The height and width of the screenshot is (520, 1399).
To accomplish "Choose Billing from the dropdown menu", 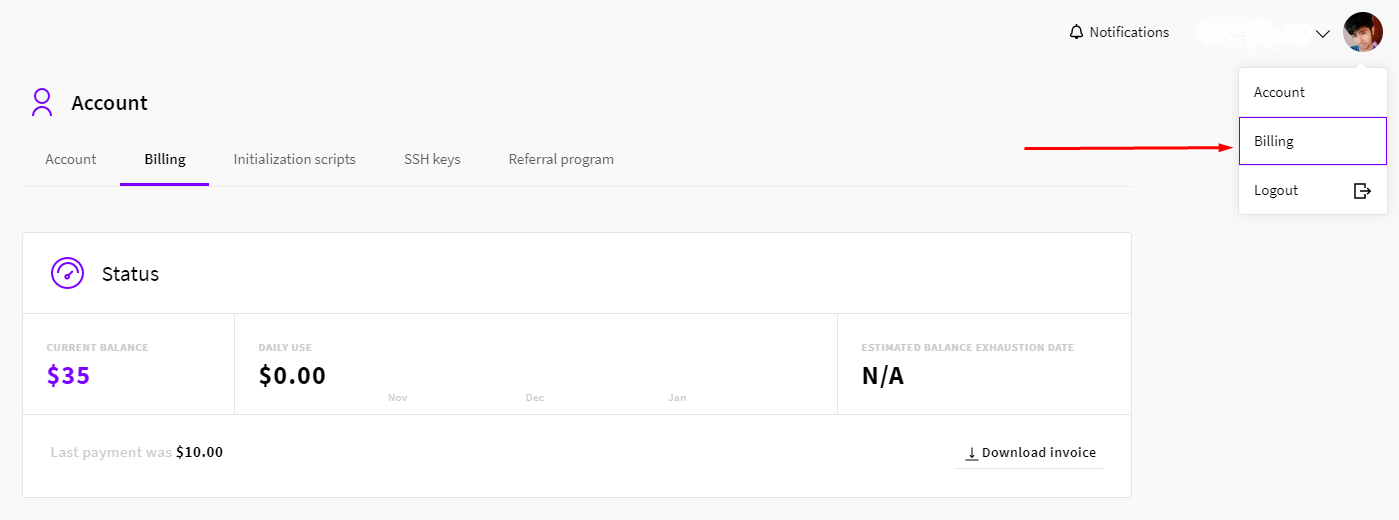I will (x=1312, y=141).
